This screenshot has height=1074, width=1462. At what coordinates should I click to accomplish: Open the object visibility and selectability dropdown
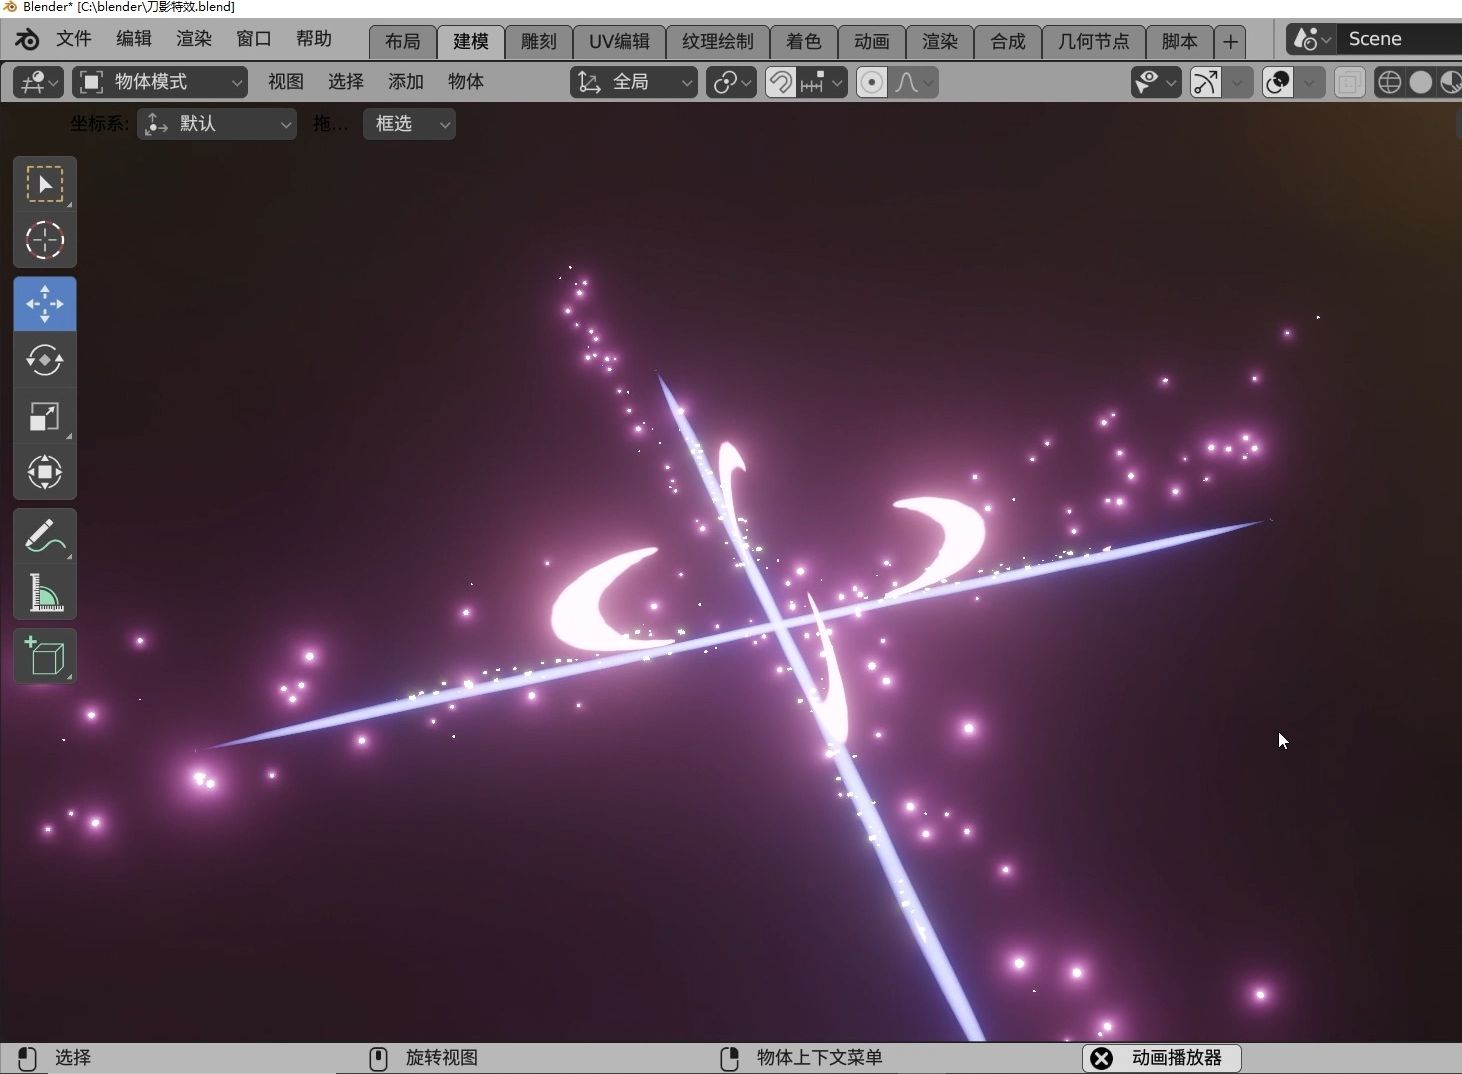point(1155,82)
